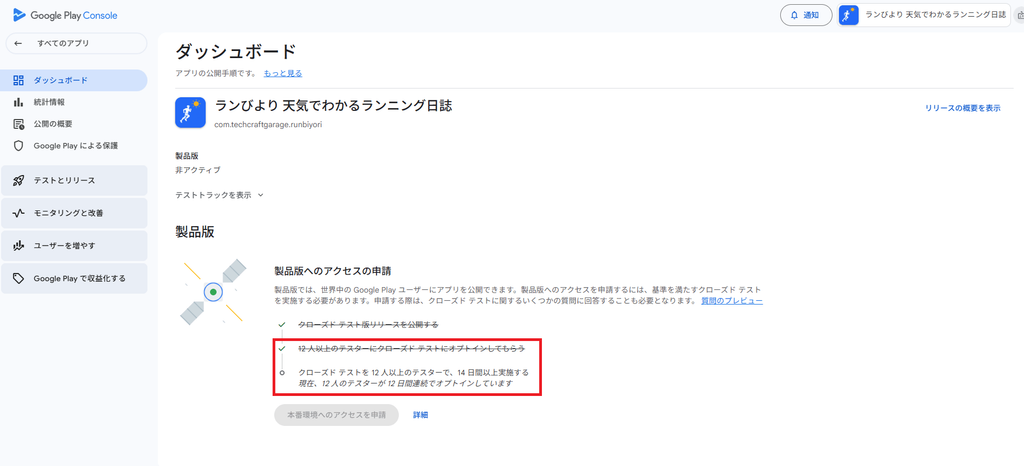Open Google Play による保護 menu item
This screenshot has width=1024, height=466.
coord(74,146)
